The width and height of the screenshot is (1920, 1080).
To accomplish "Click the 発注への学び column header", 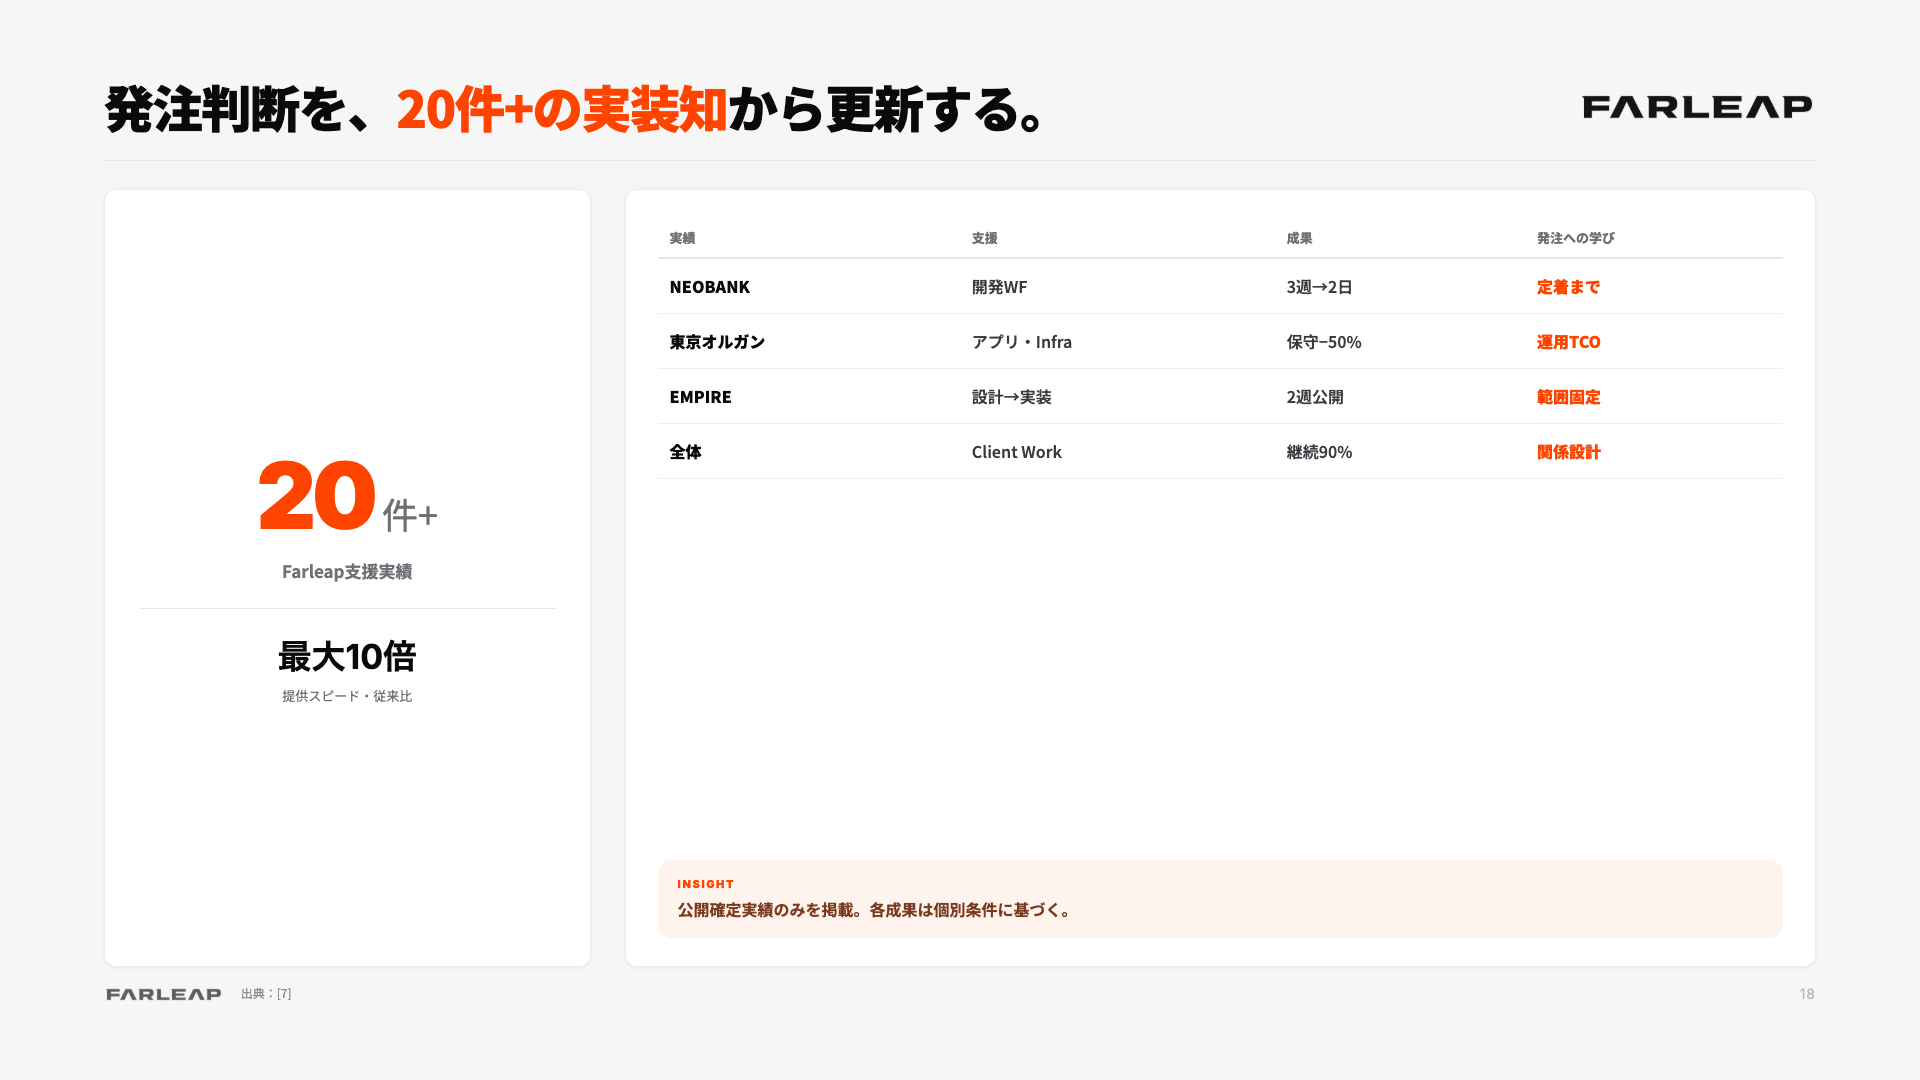I will [1575, 238].
